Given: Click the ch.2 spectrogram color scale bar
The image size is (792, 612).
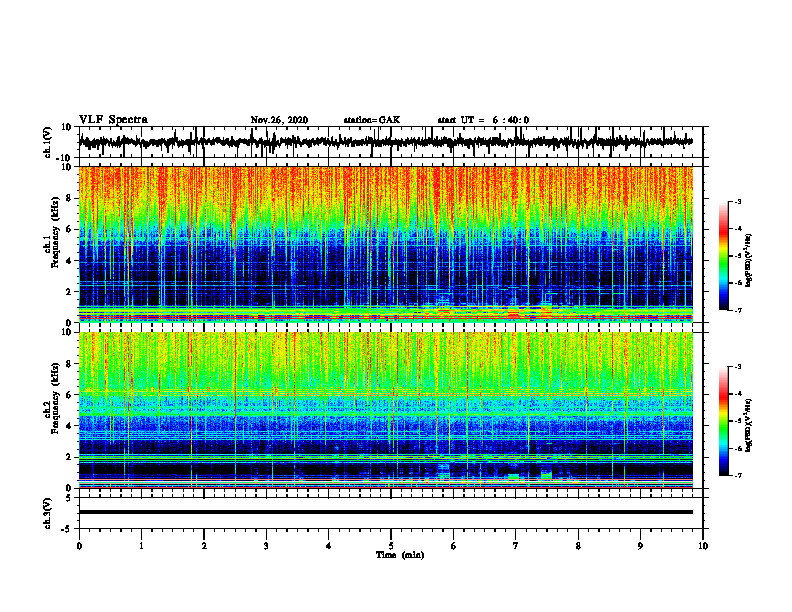Looking at the screenshot, I should pyautogui.click(x=723, y=421).
